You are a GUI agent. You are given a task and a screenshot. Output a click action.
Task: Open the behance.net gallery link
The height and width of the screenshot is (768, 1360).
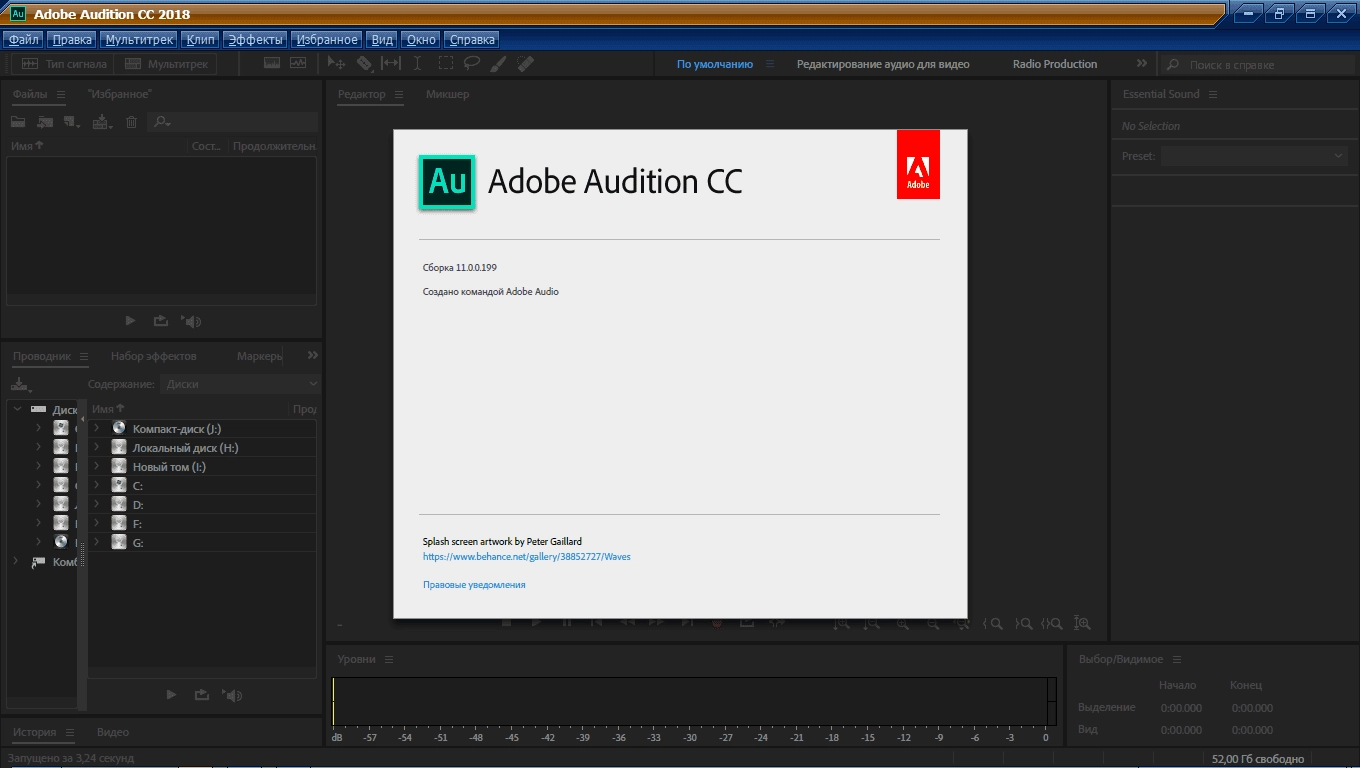[x=527, y=557]
